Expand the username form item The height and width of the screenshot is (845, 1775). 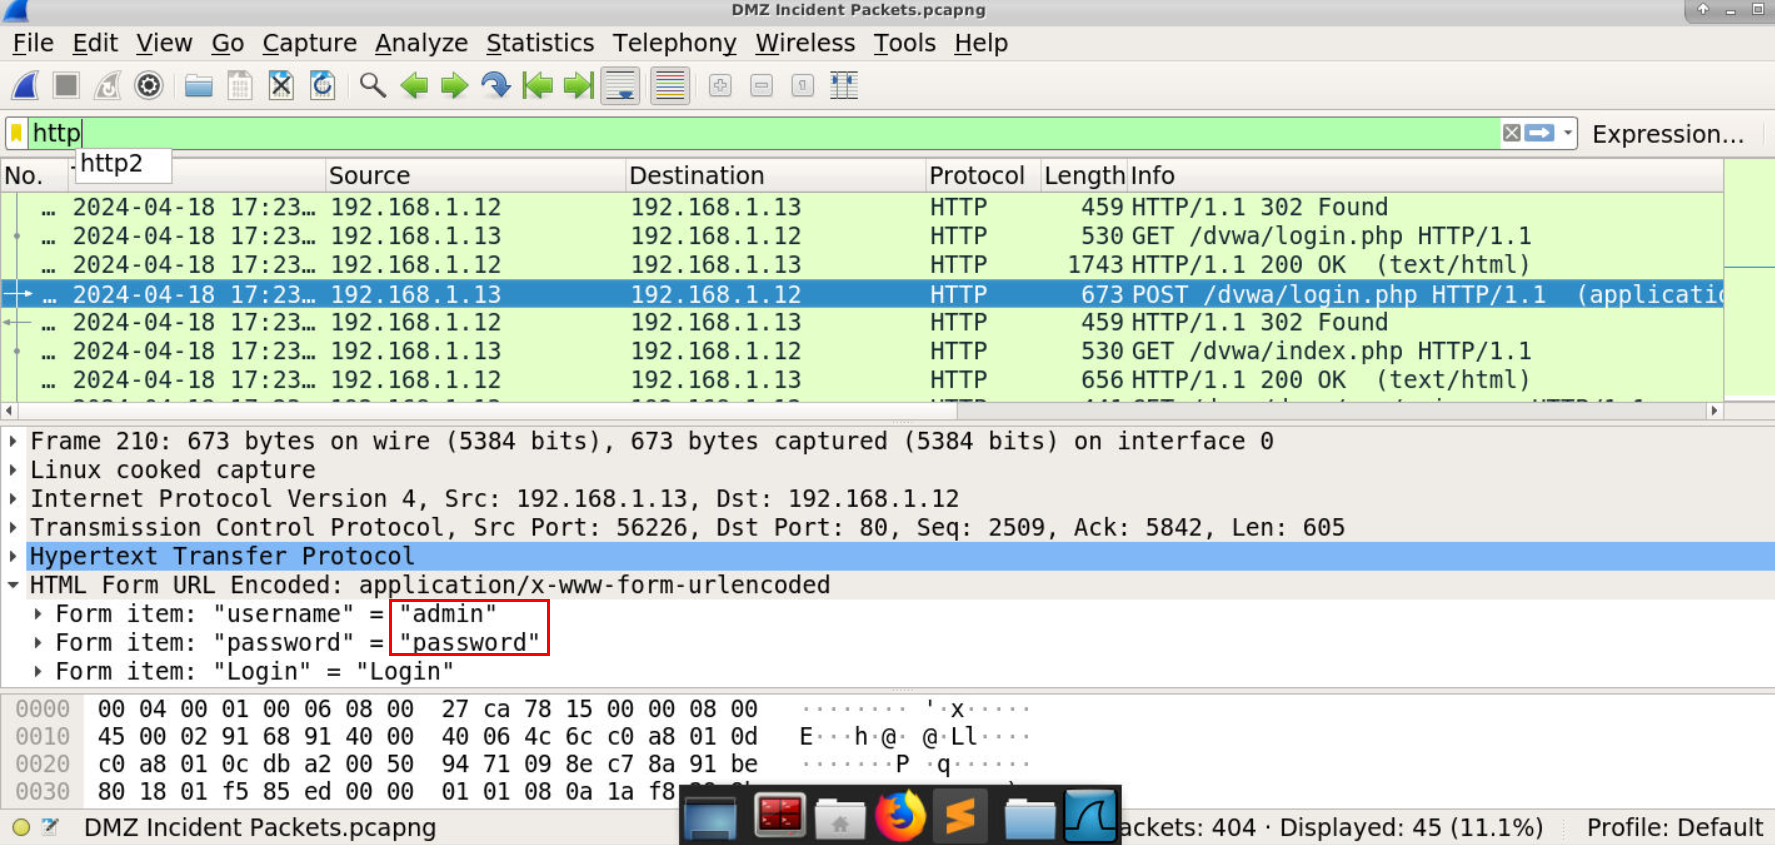(38, 614)
